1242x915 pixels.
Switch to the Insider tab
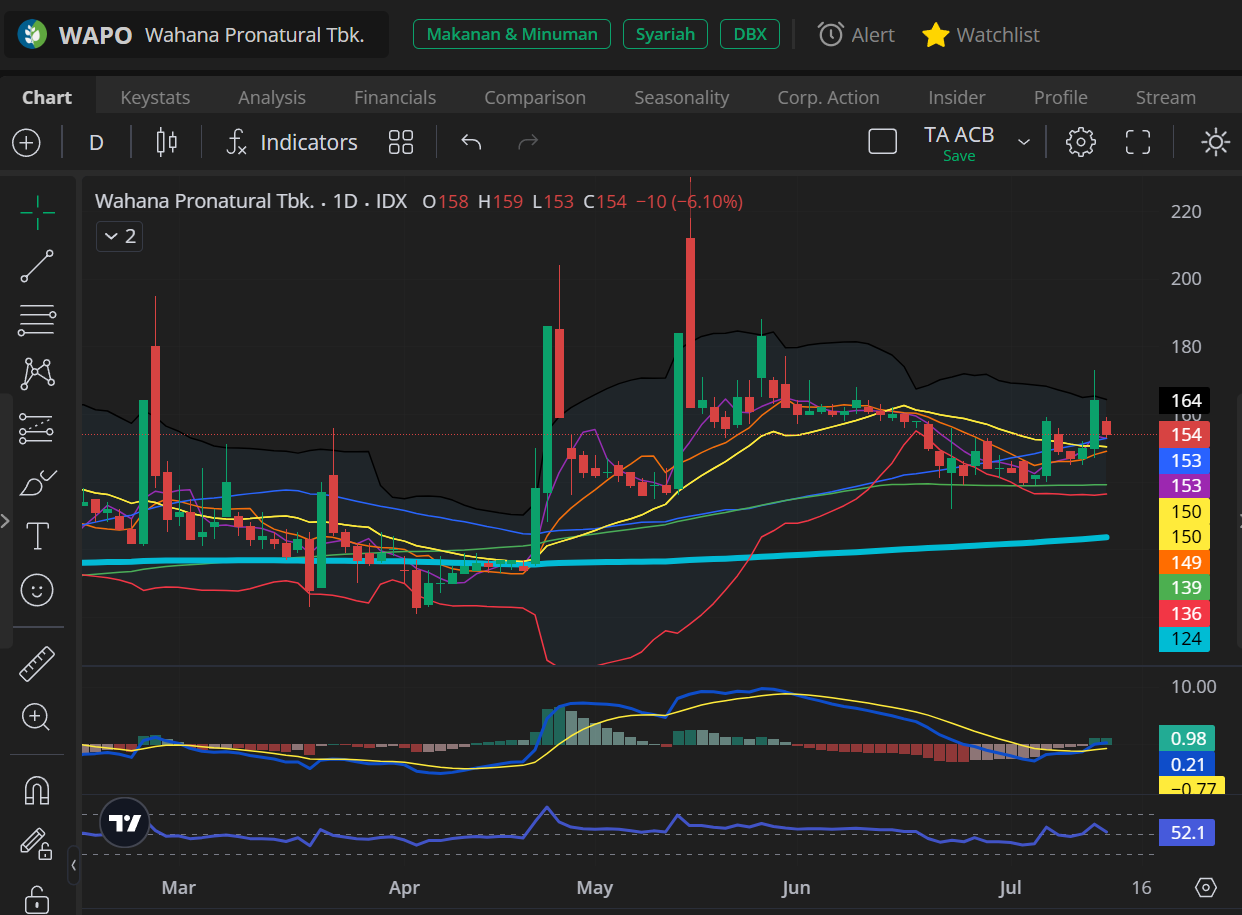pyautogui.click(x=957, y=97)
